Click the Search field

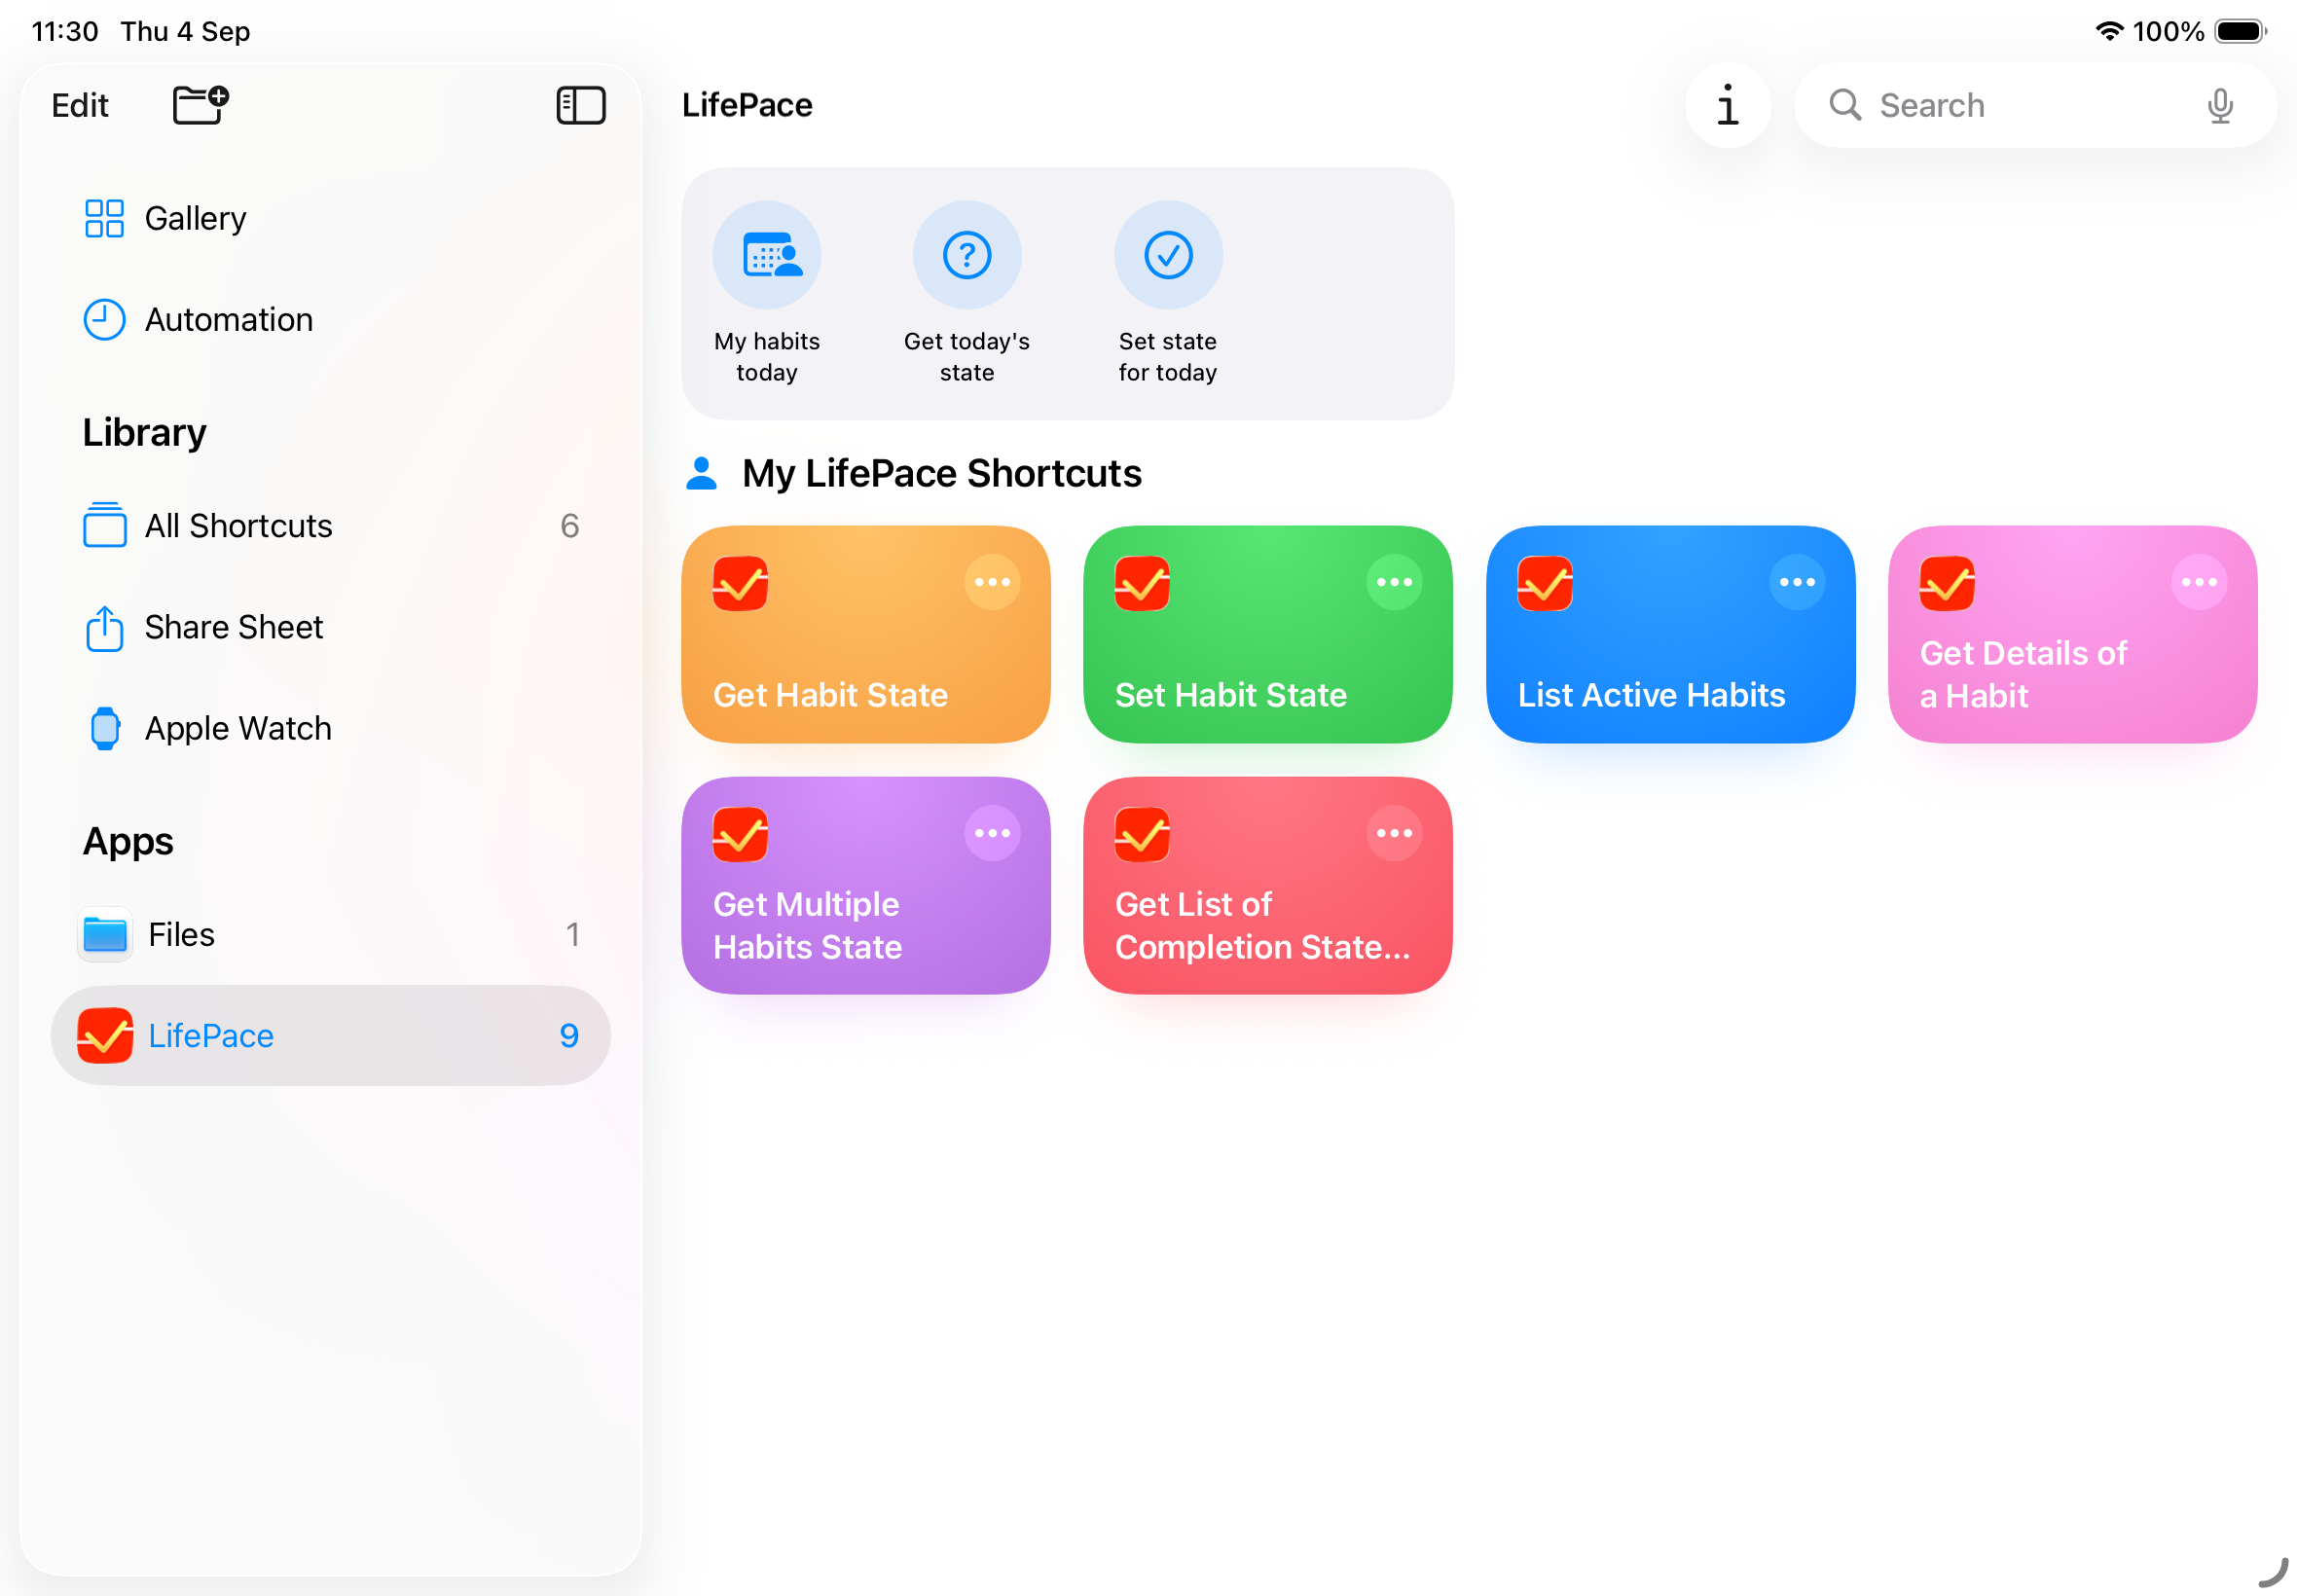click(x=2036, y=105)
